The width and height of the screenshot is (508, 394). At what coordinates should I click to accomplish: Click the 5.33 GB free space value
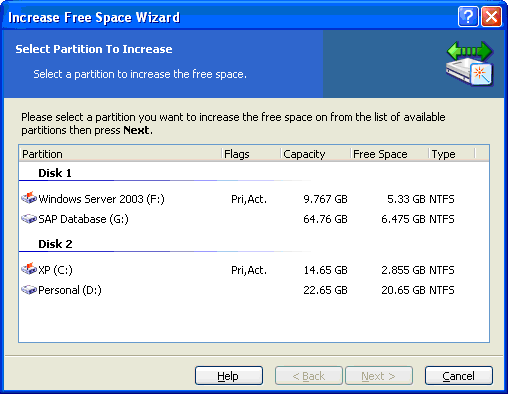click(406, 199)
